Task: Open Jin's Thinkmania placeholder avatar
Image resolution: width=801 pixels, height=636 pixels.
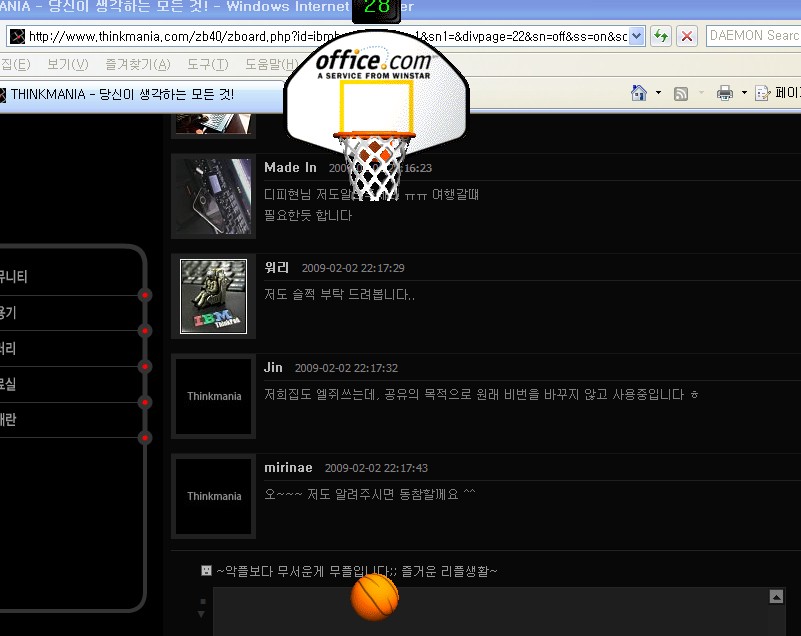Action: coord(214,396)
